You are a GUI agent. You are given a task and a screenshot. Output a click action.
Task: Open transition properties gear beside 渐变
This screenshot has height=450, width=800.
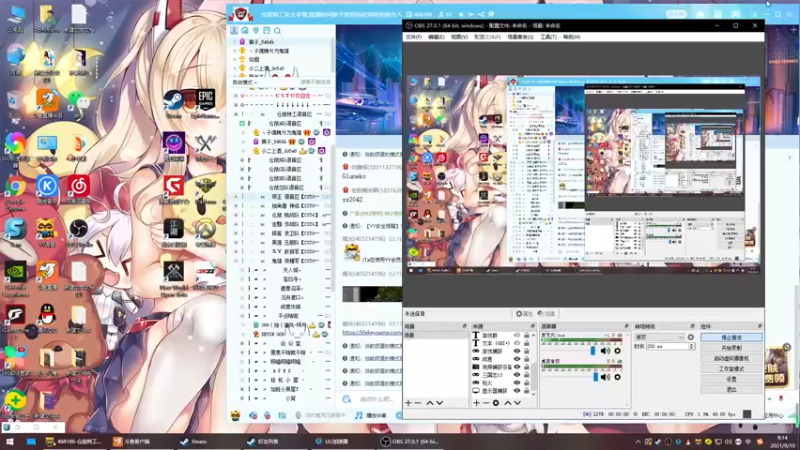pos(691,337)
